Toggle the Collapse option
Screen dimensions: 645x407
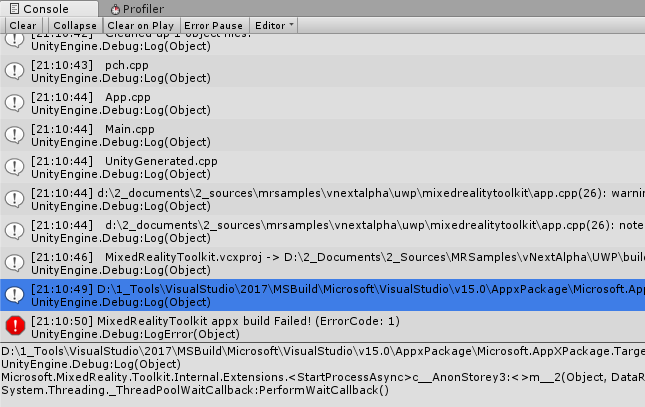click(75, 26)
